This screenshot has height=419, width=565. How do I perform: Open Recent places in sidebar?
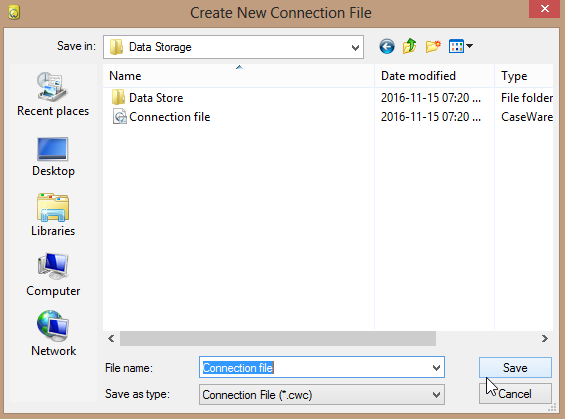tap(53, 94)
